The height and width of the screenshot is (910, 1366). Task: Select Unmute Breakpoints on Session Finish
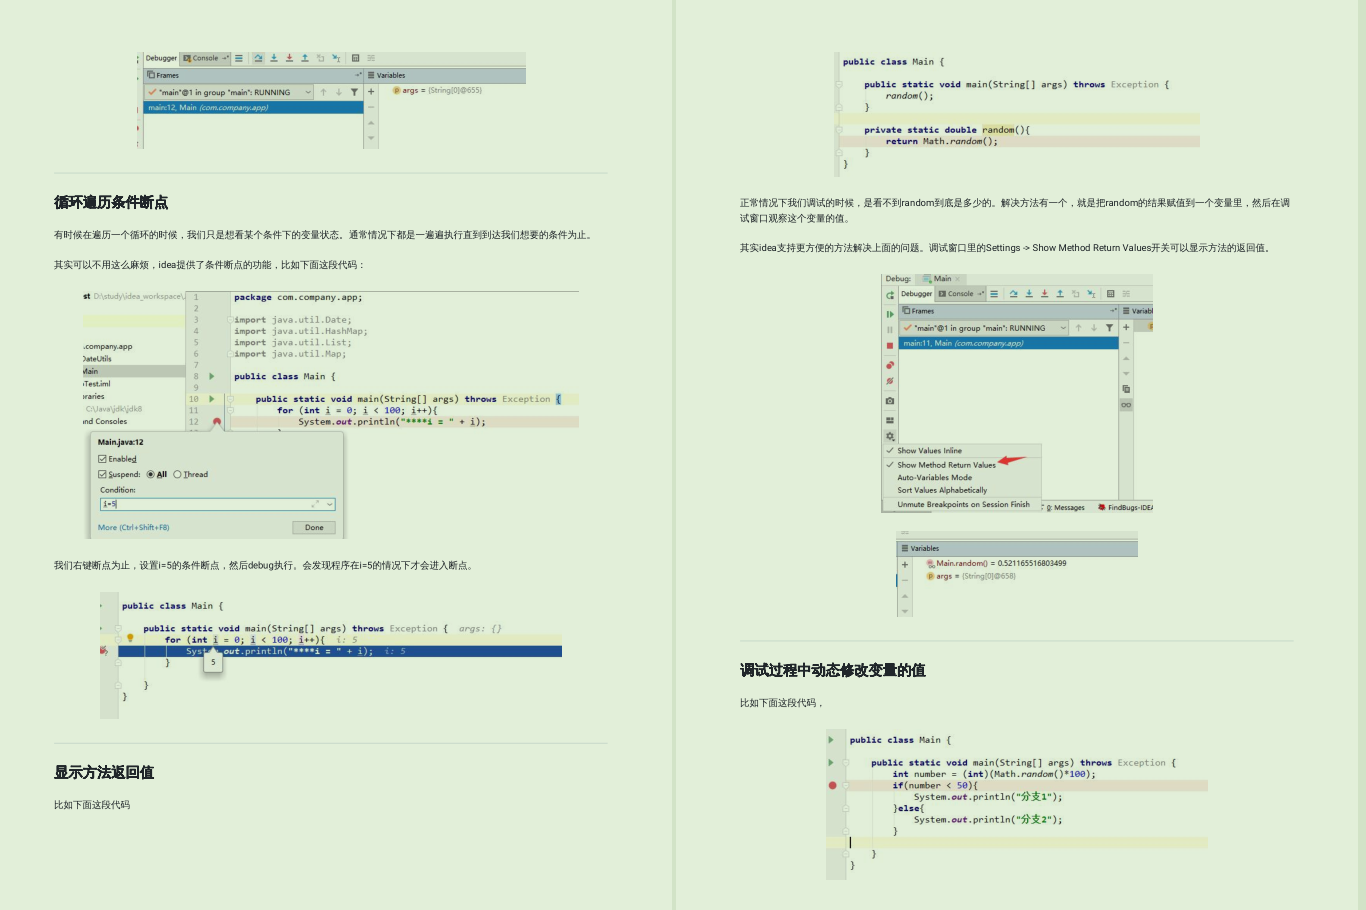(x=963, y=505)
